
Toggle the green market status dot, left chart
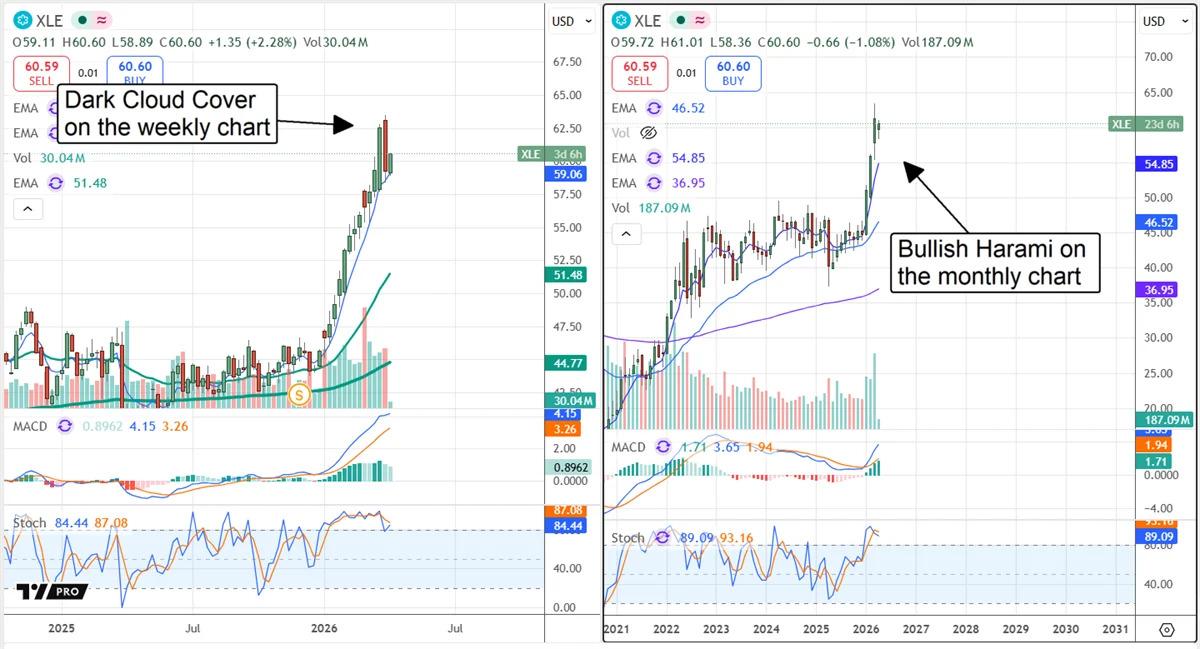82,21
